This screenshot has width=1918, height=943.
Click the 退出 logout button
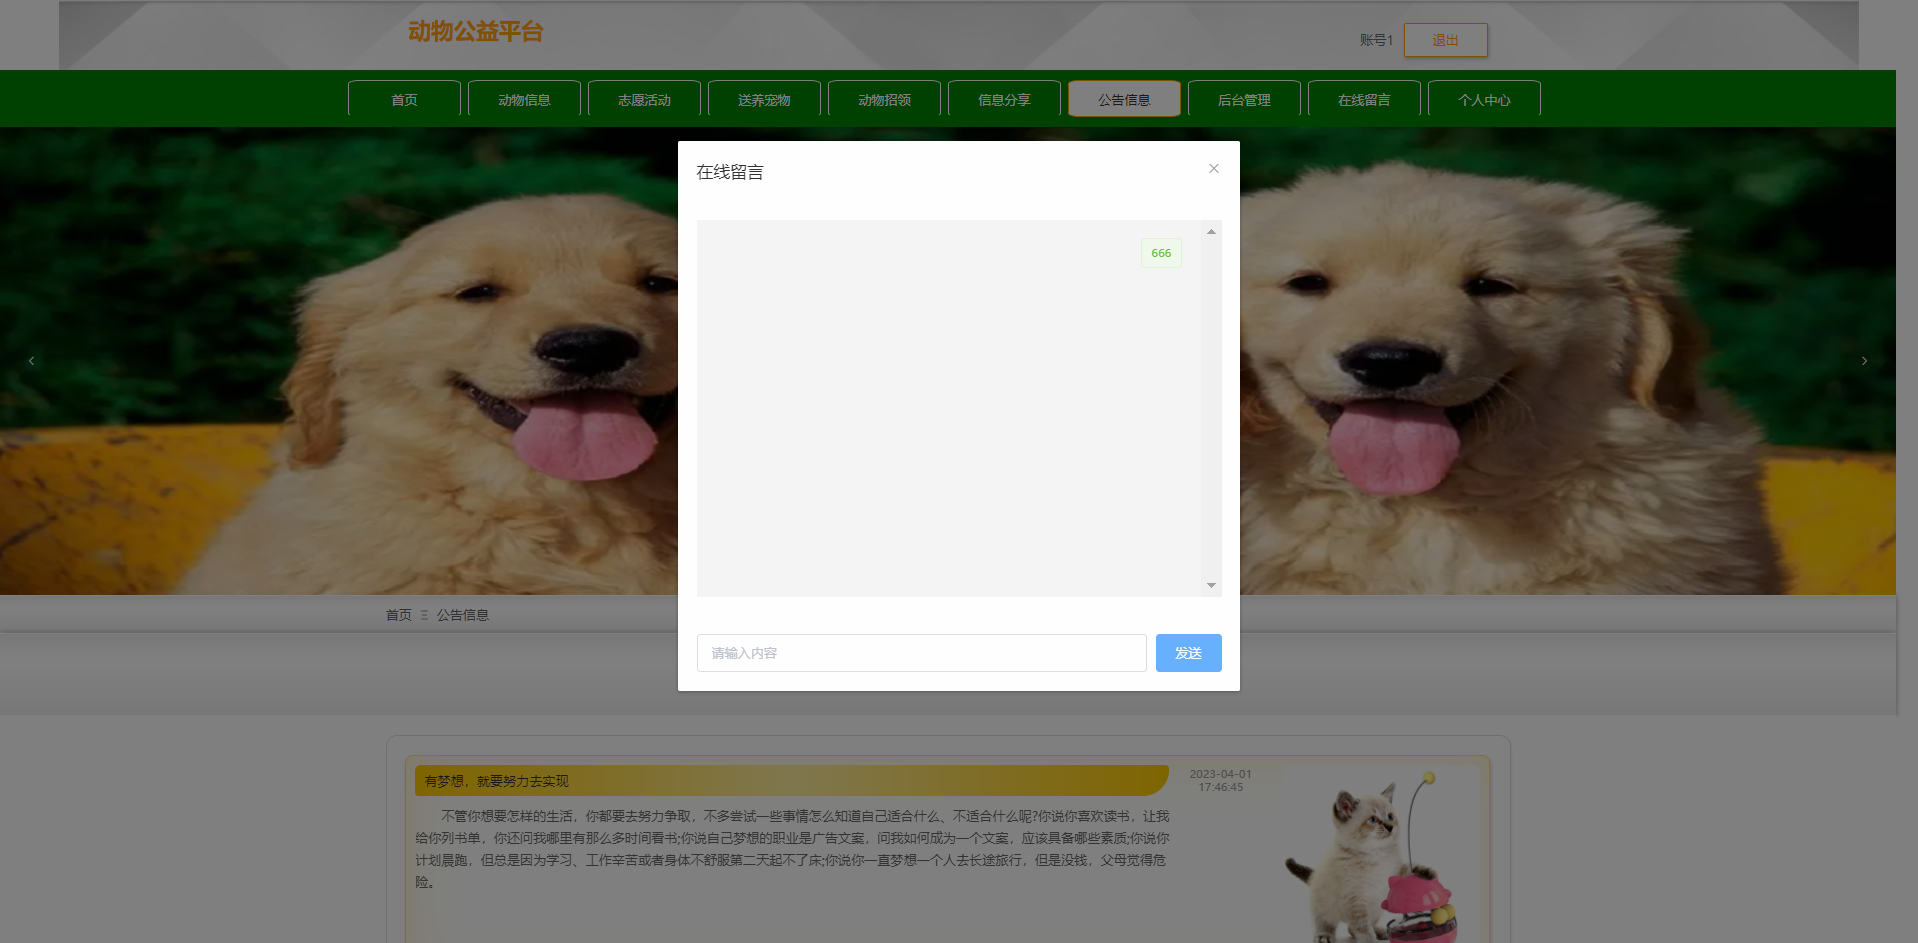click(x=1445, y=40)
